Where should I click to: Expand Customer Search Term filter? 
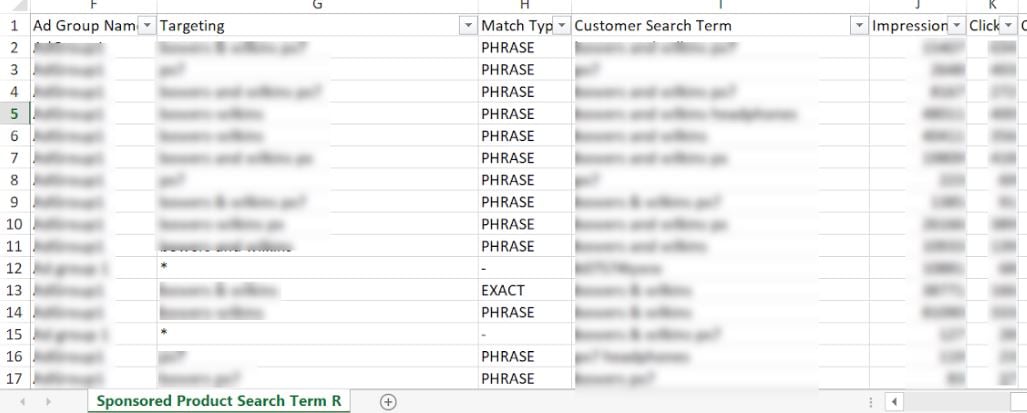[x=858, y=26]
